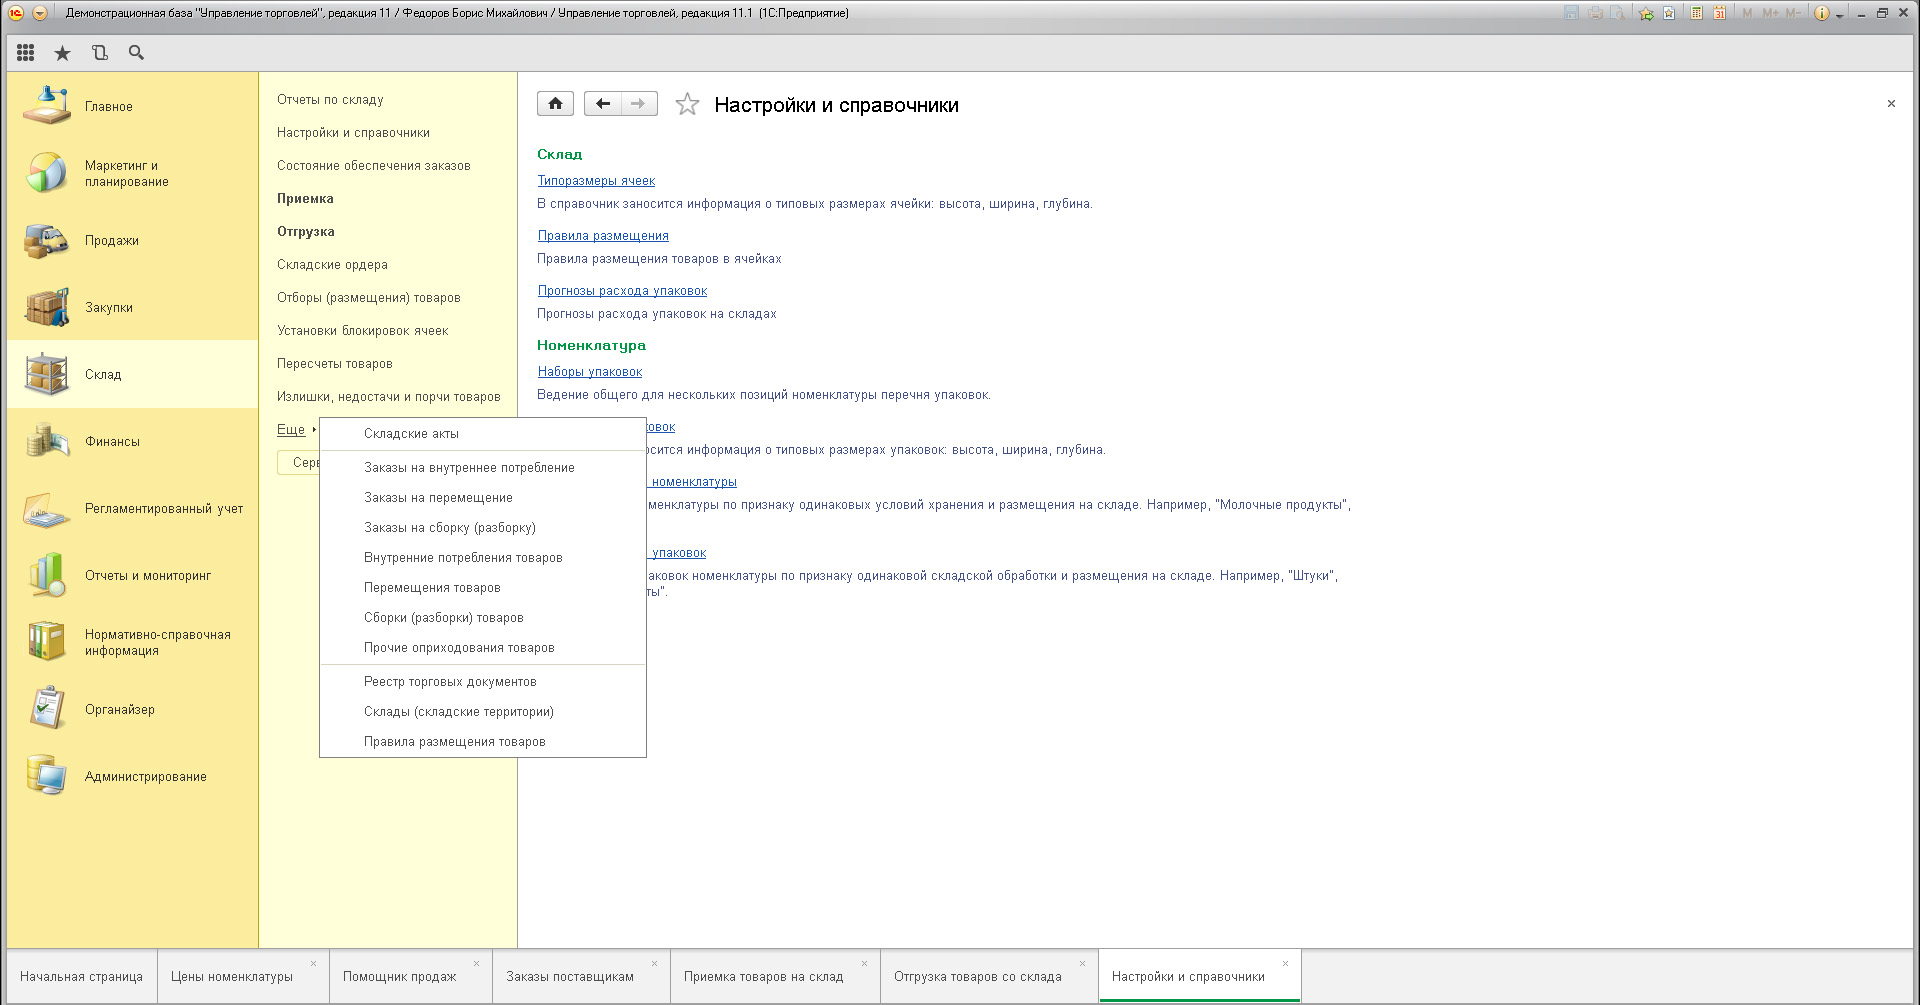Choose Реестр торговых документов
Viewport: 1920px width, 1005px height.
482,681
